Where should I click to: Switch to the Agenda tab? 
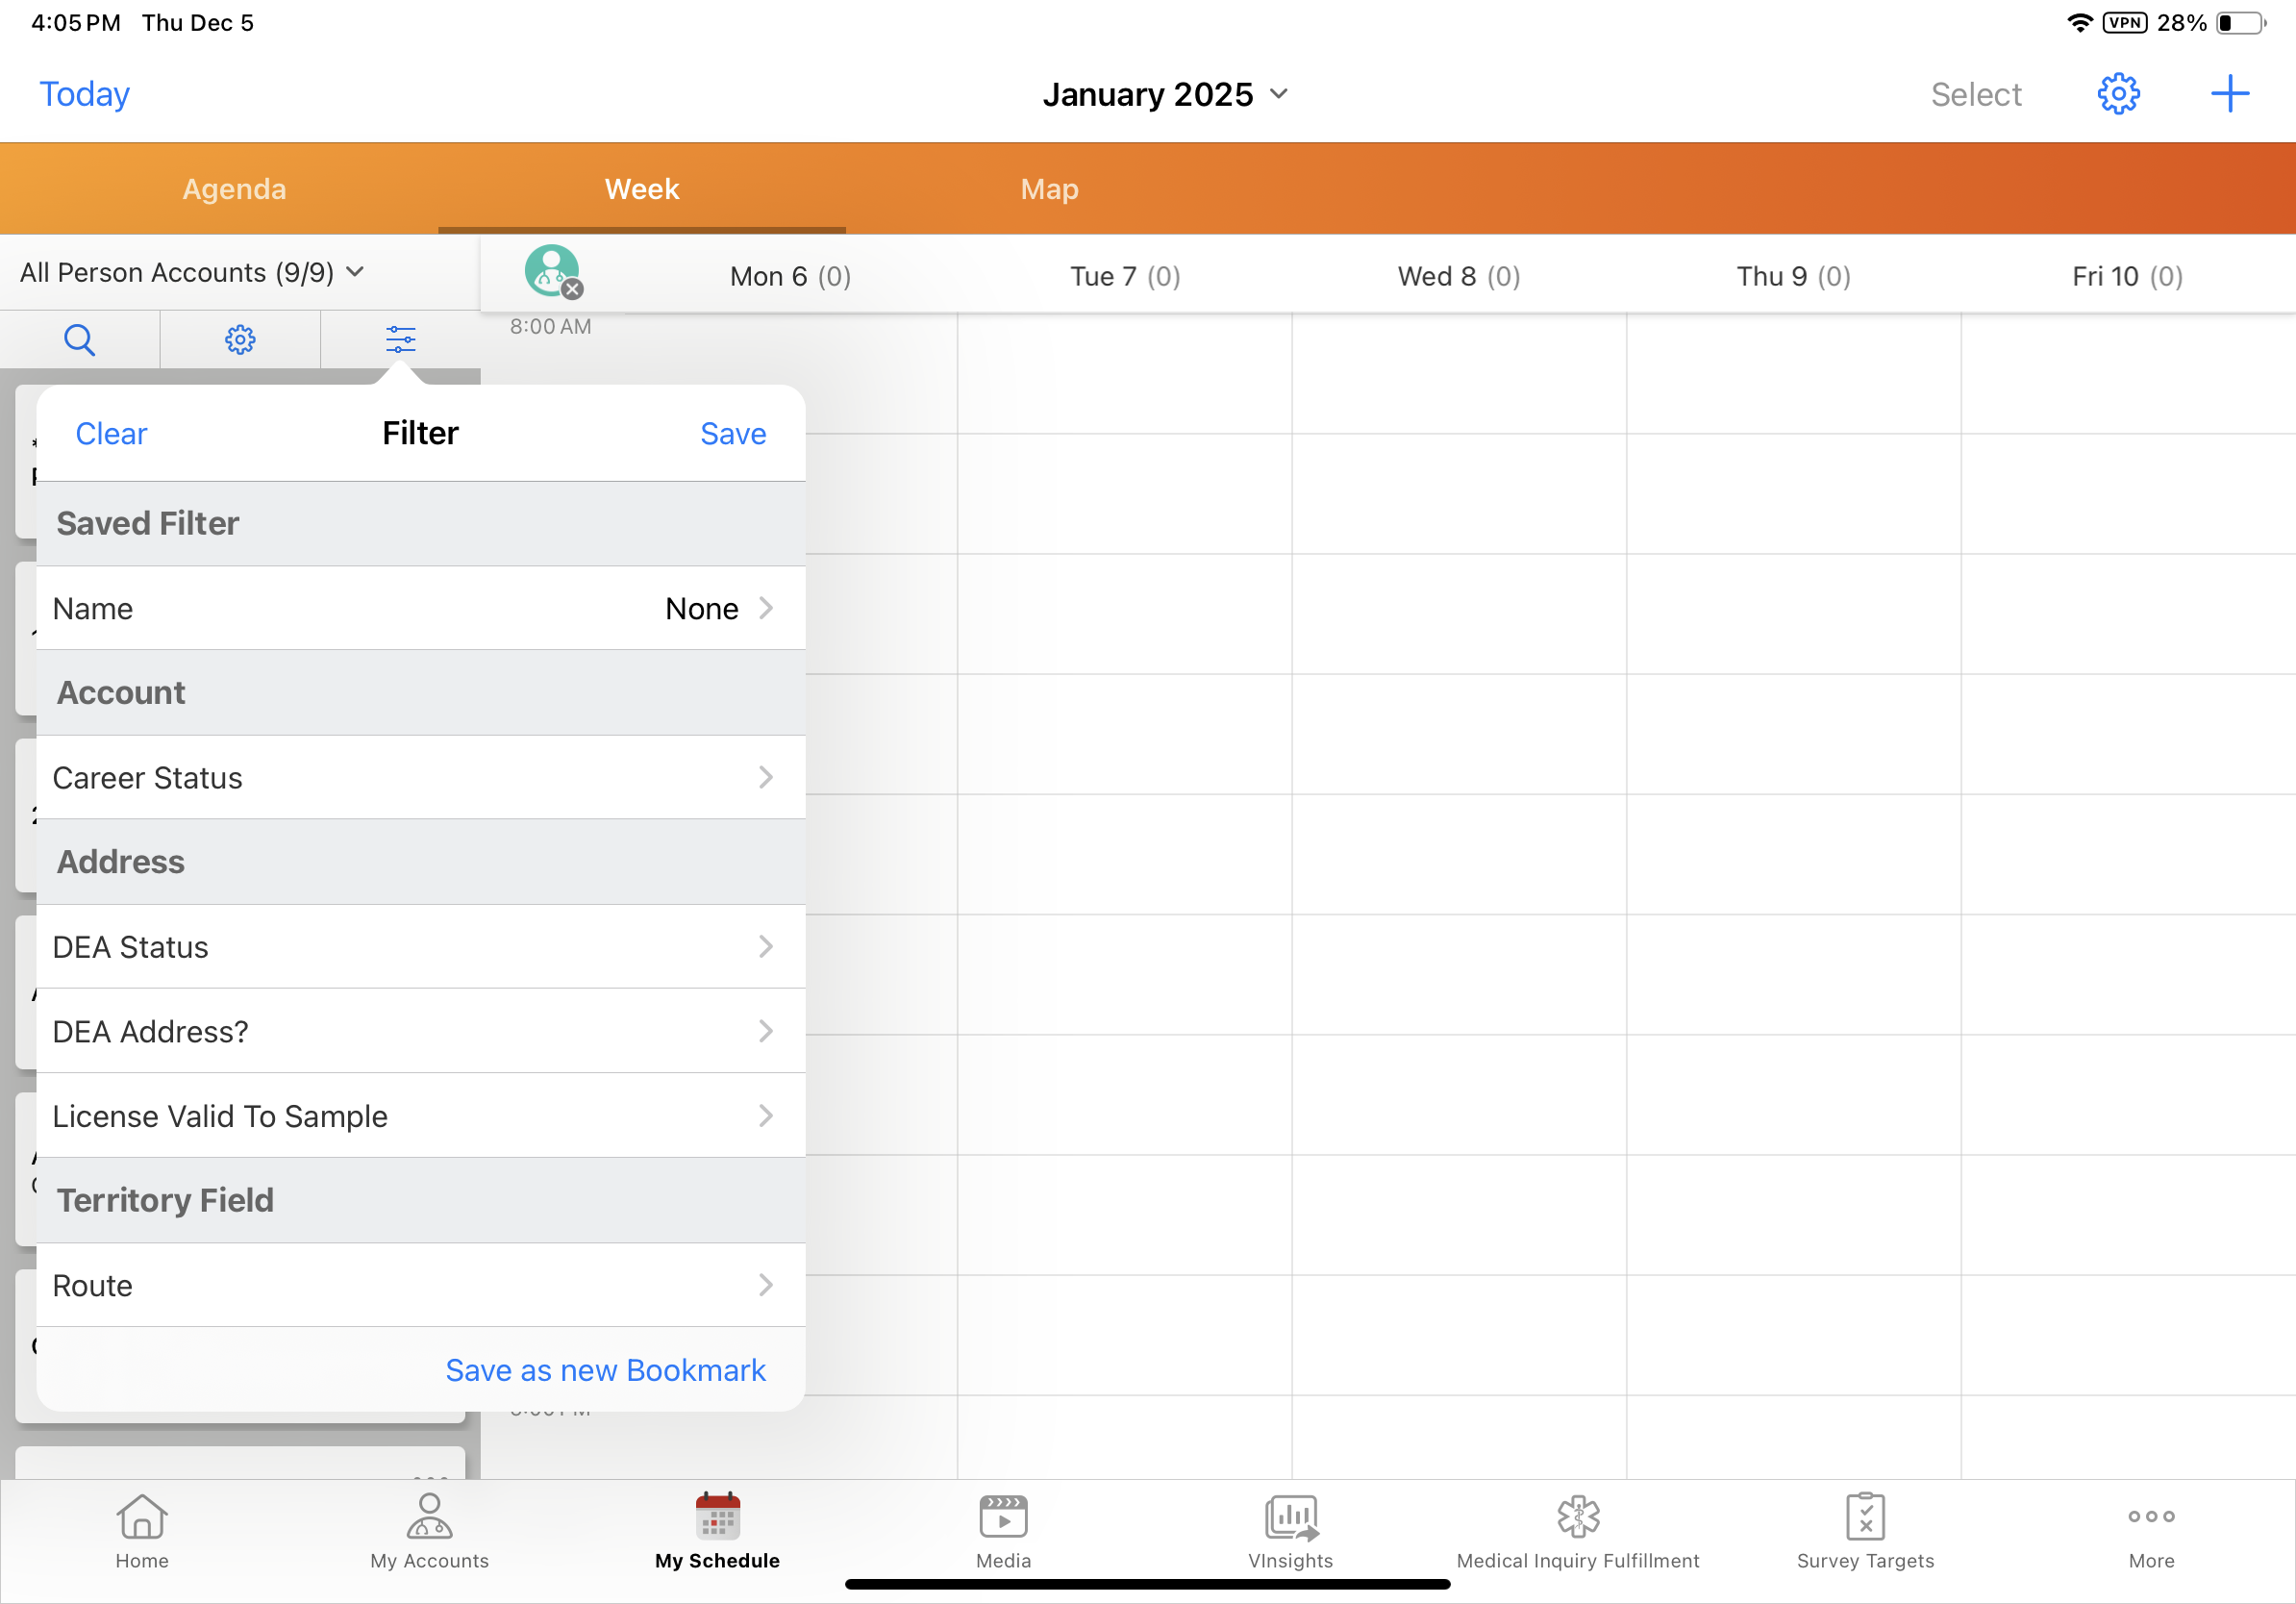pyautogui.click(x=234, y=189)
